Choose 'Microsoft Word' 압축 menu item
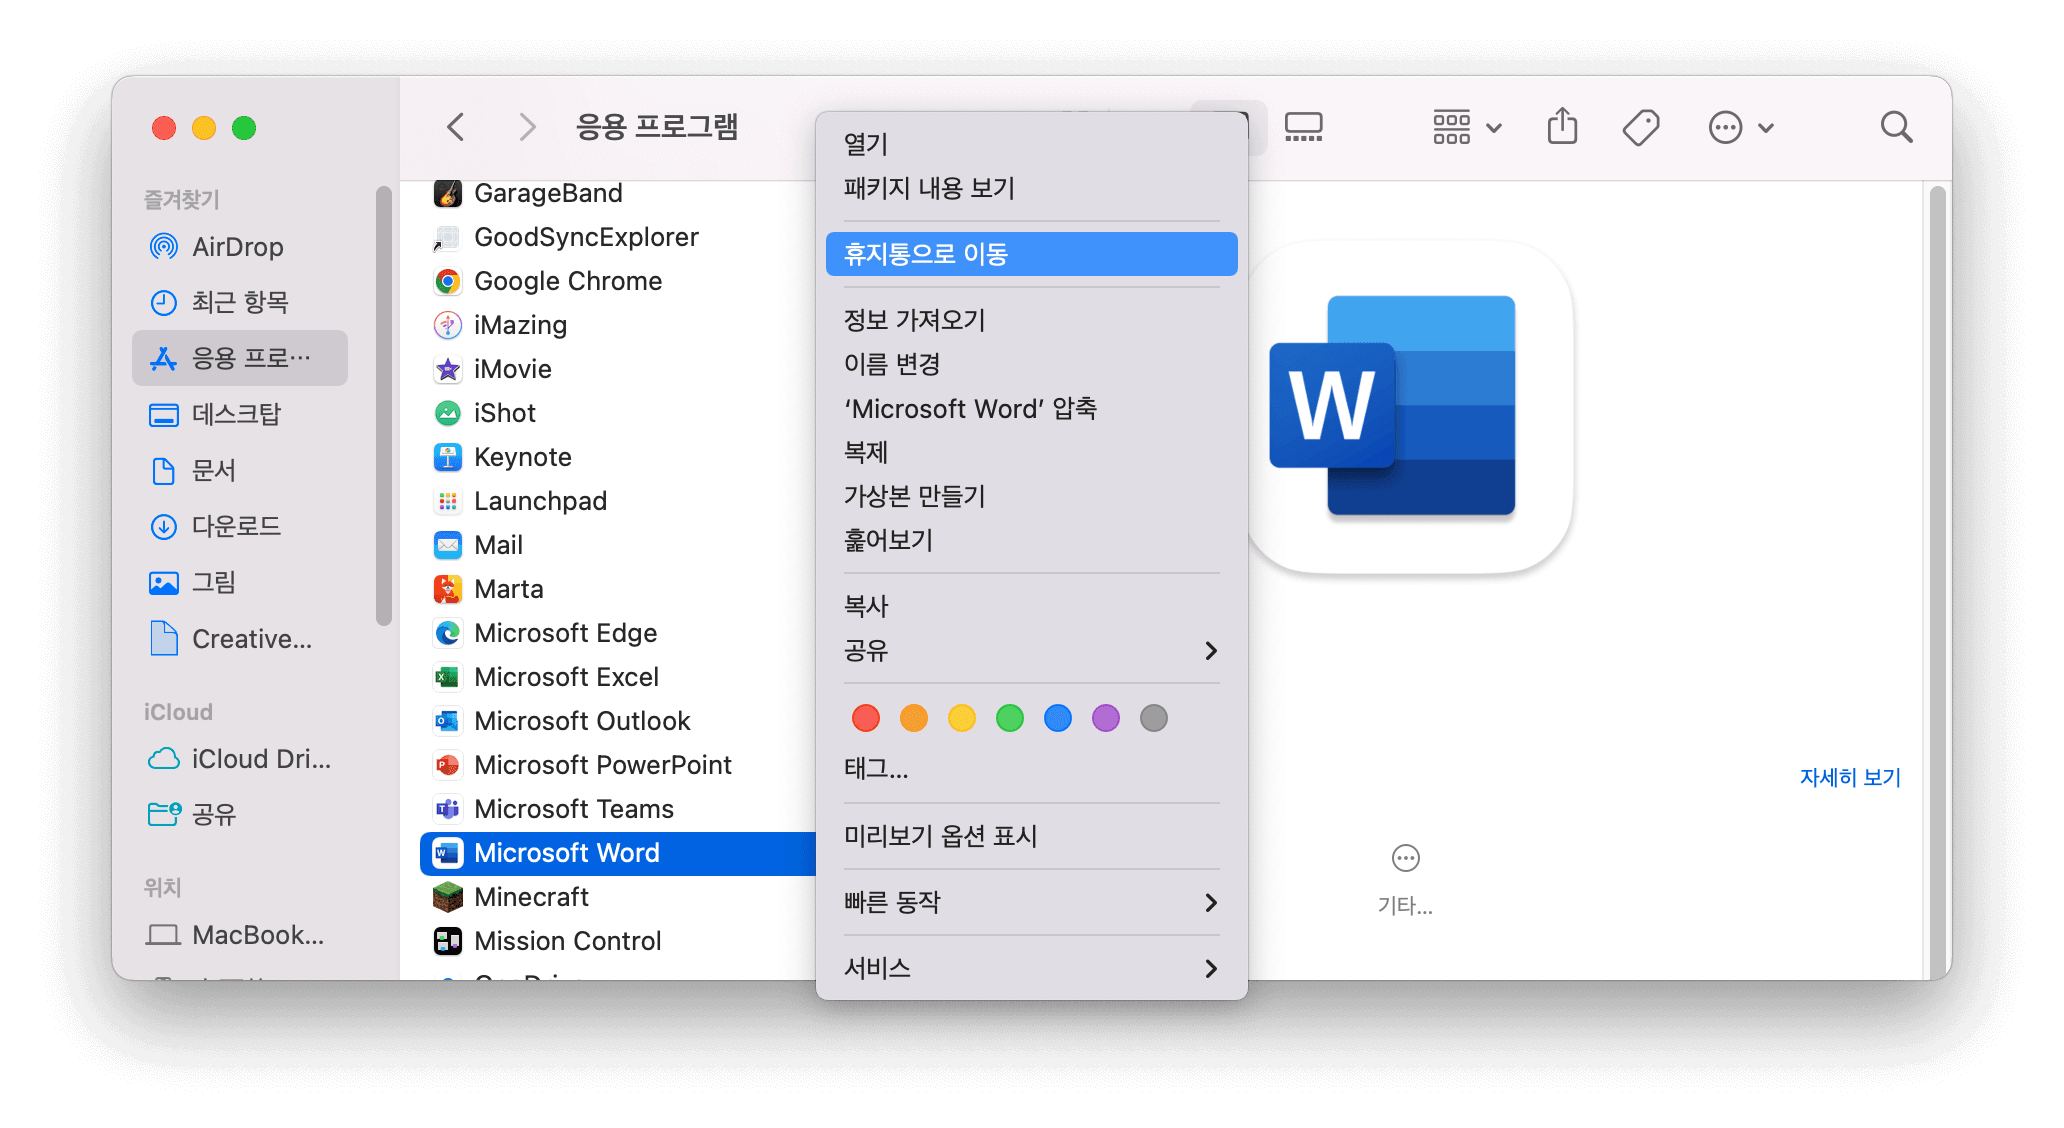The height and width of the screenshot is (1128, 2064). tap(1032, 408)
